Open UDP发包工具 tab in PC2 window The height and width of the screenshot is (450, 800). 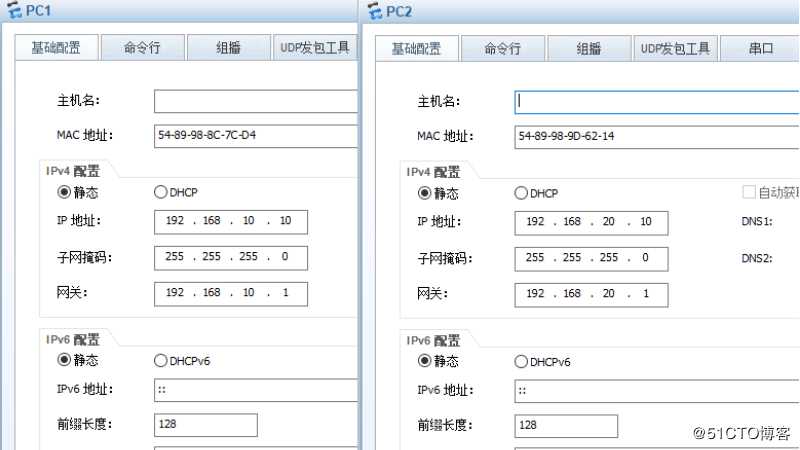coord(676,49)
